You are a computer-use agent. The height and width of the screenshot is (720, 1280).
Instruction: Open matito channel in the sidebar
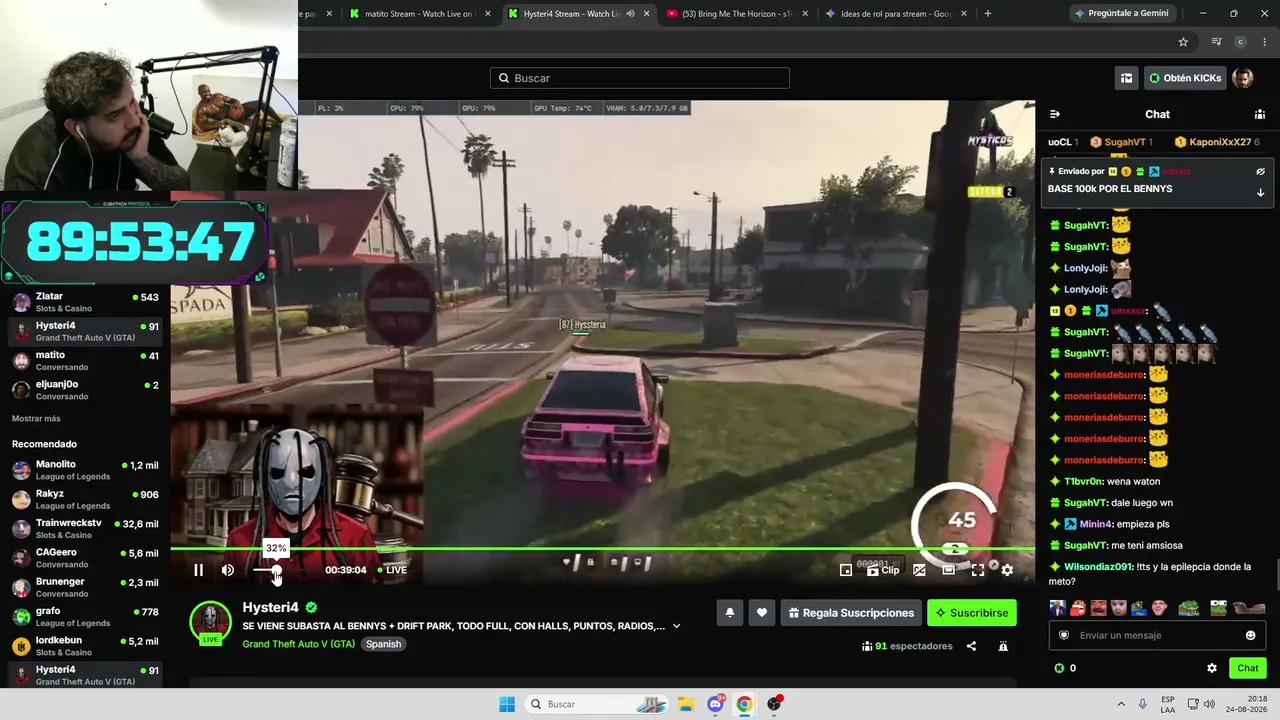pyautogui.click(x=85, y=361)
